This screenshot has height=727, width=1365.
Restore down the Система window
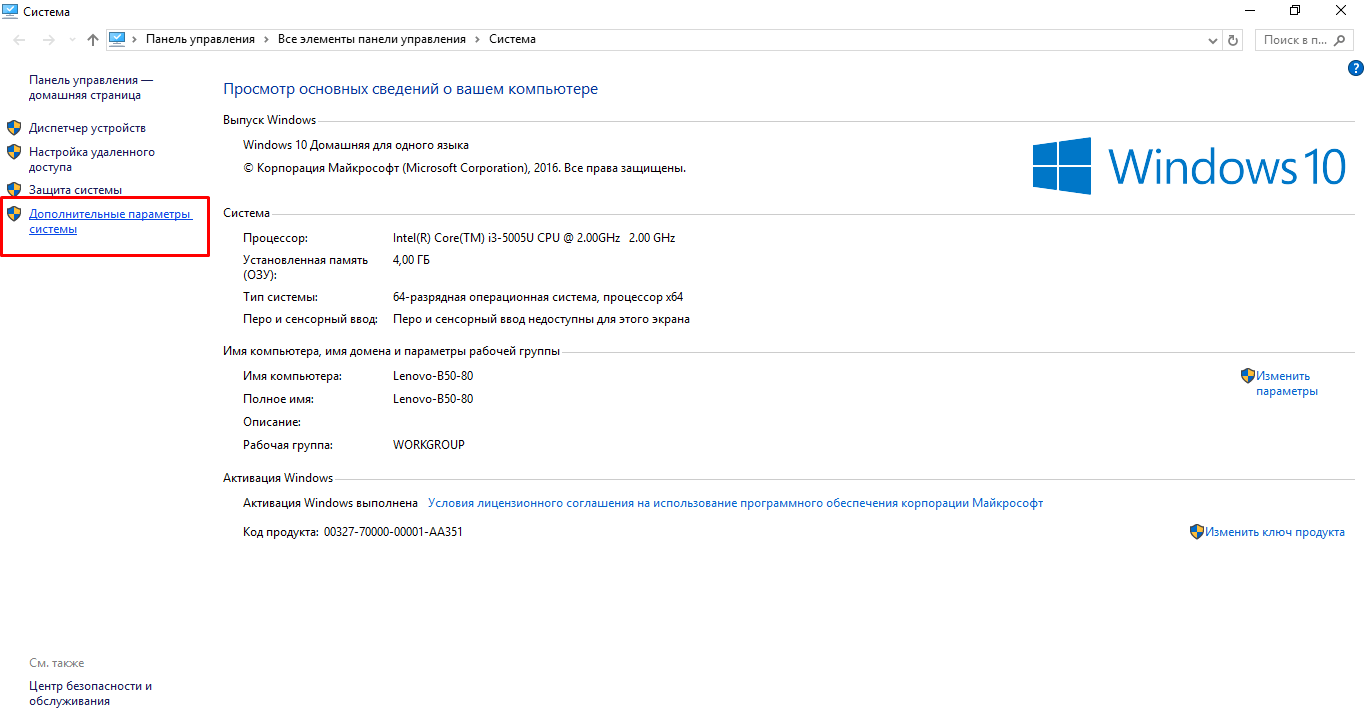click(1295, 11)
